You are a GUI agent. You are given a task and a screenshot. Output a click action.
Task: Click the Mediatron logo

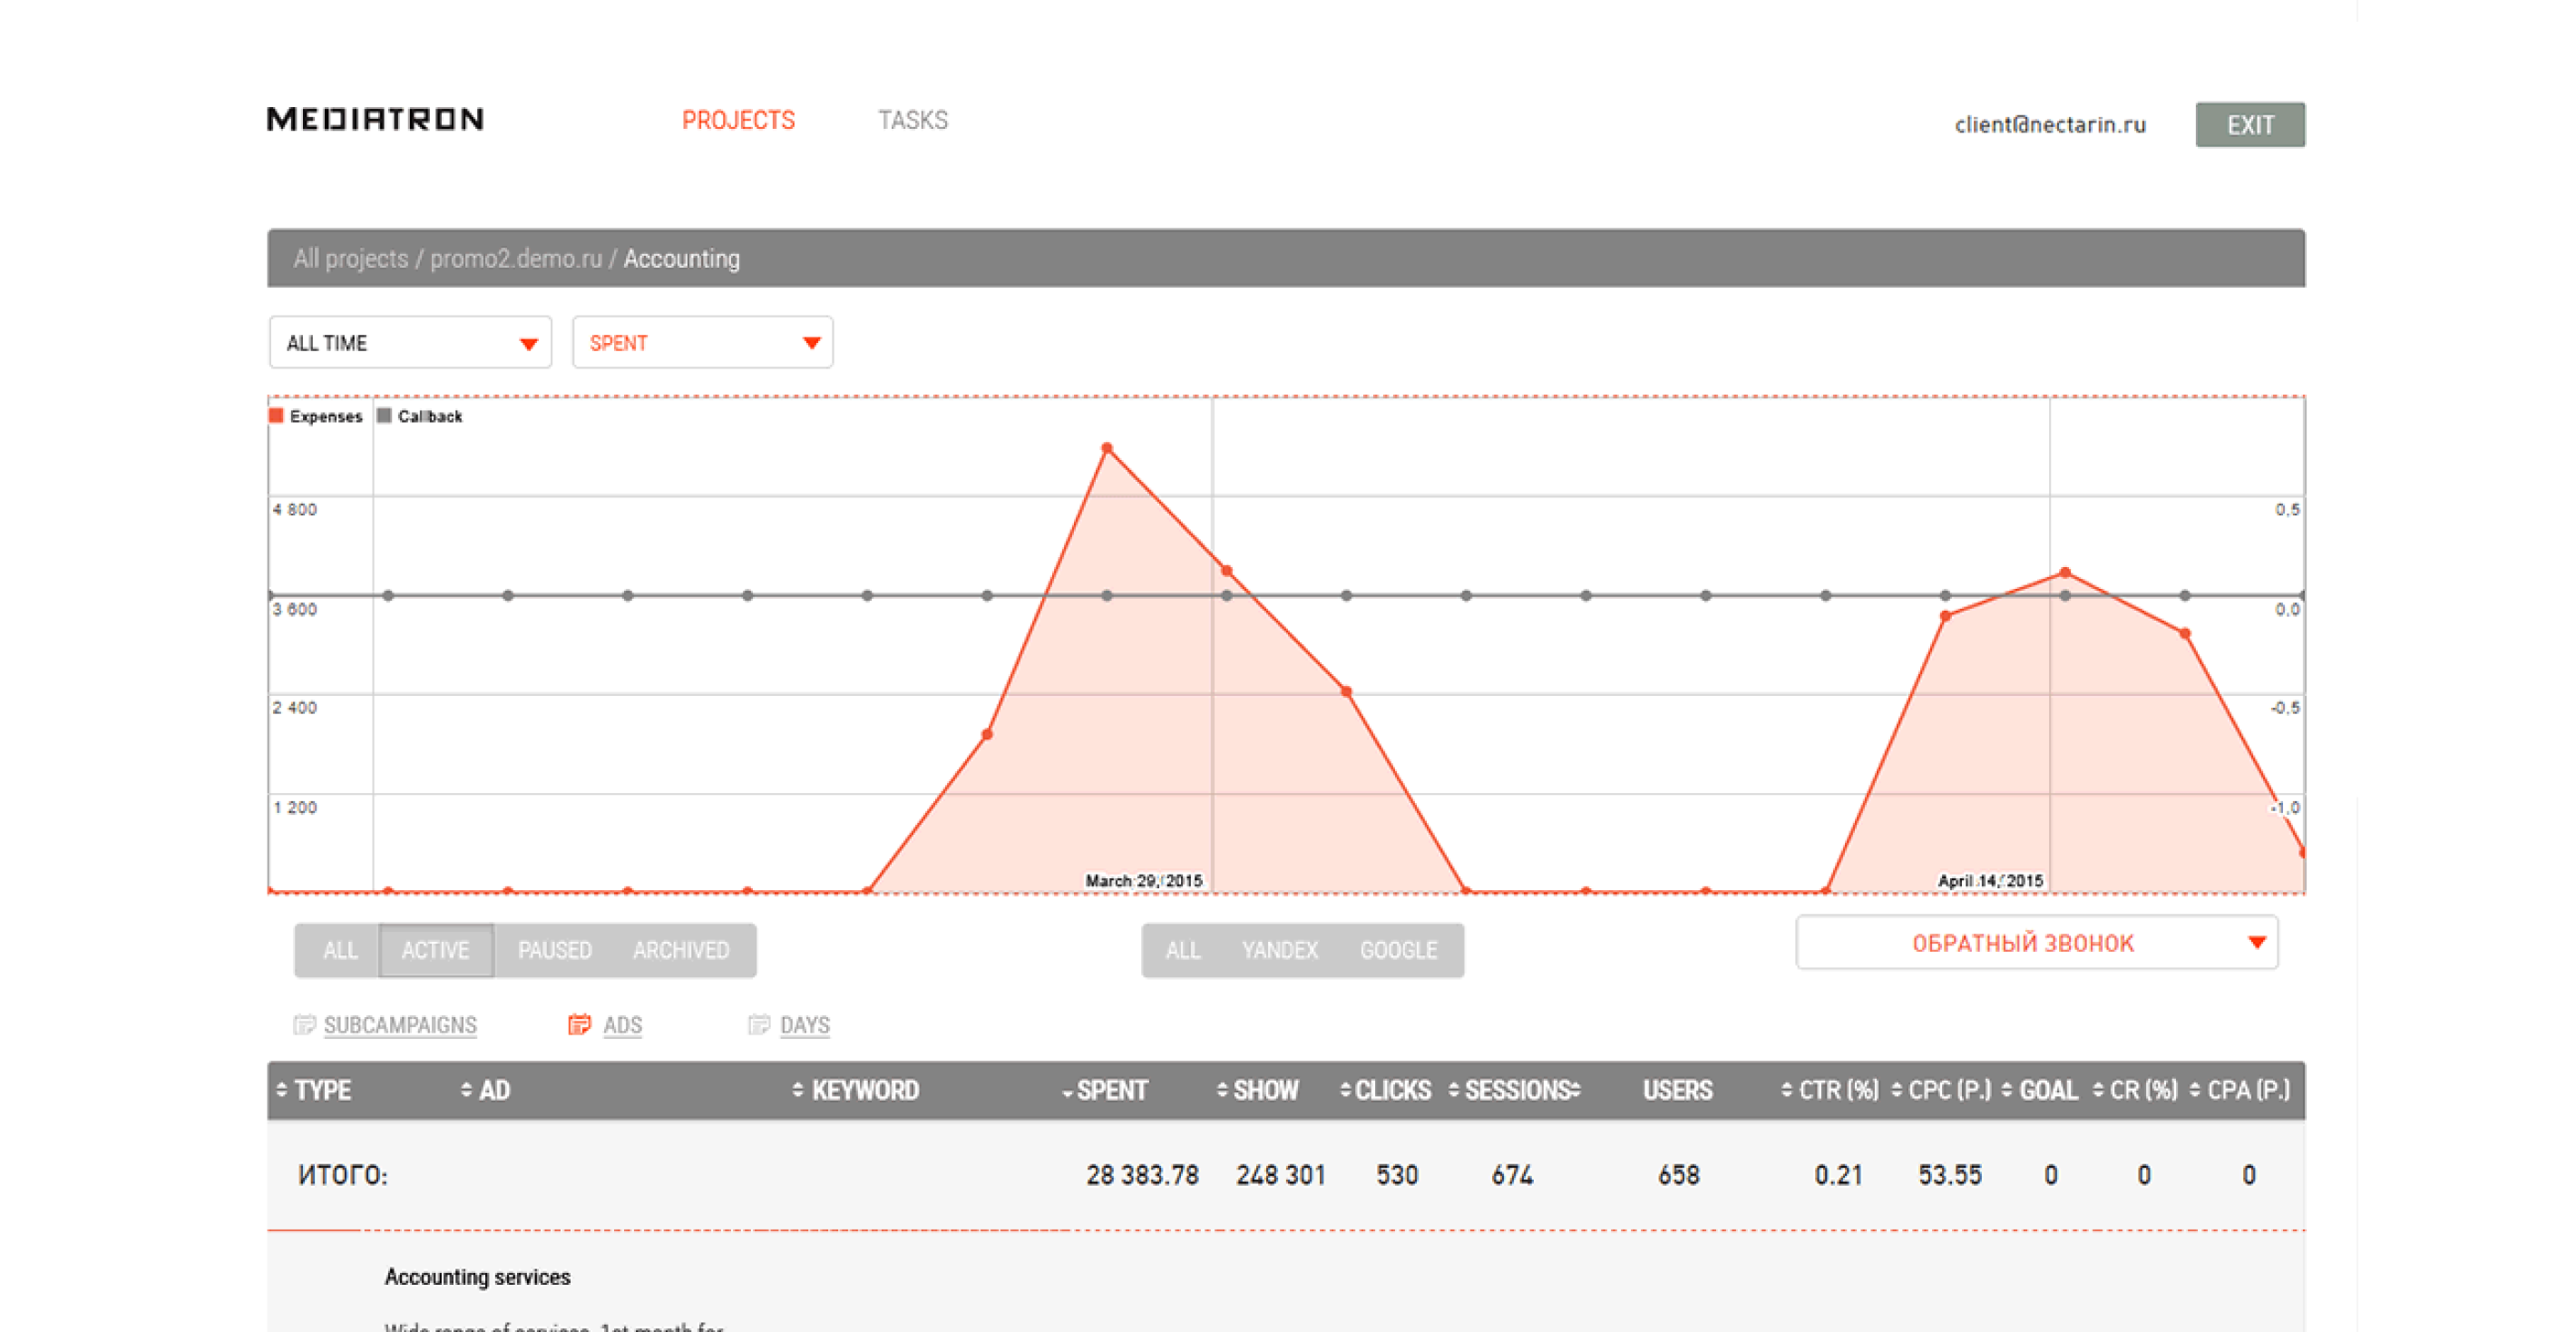(375, 120)
